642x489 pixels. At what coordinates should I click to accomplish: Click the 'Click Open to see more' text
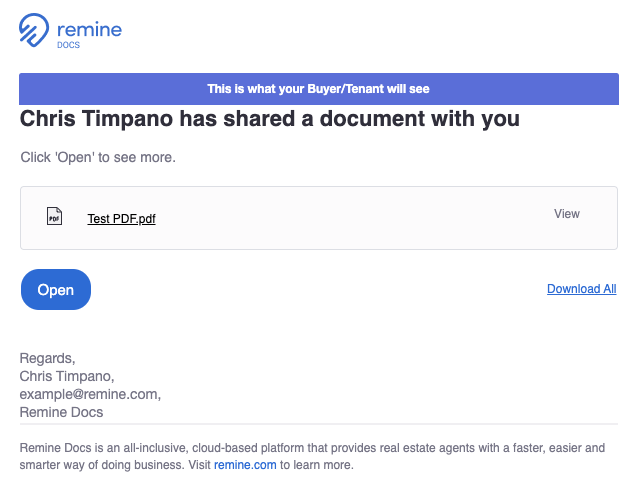pyautogui.click(x=98, y=157)
